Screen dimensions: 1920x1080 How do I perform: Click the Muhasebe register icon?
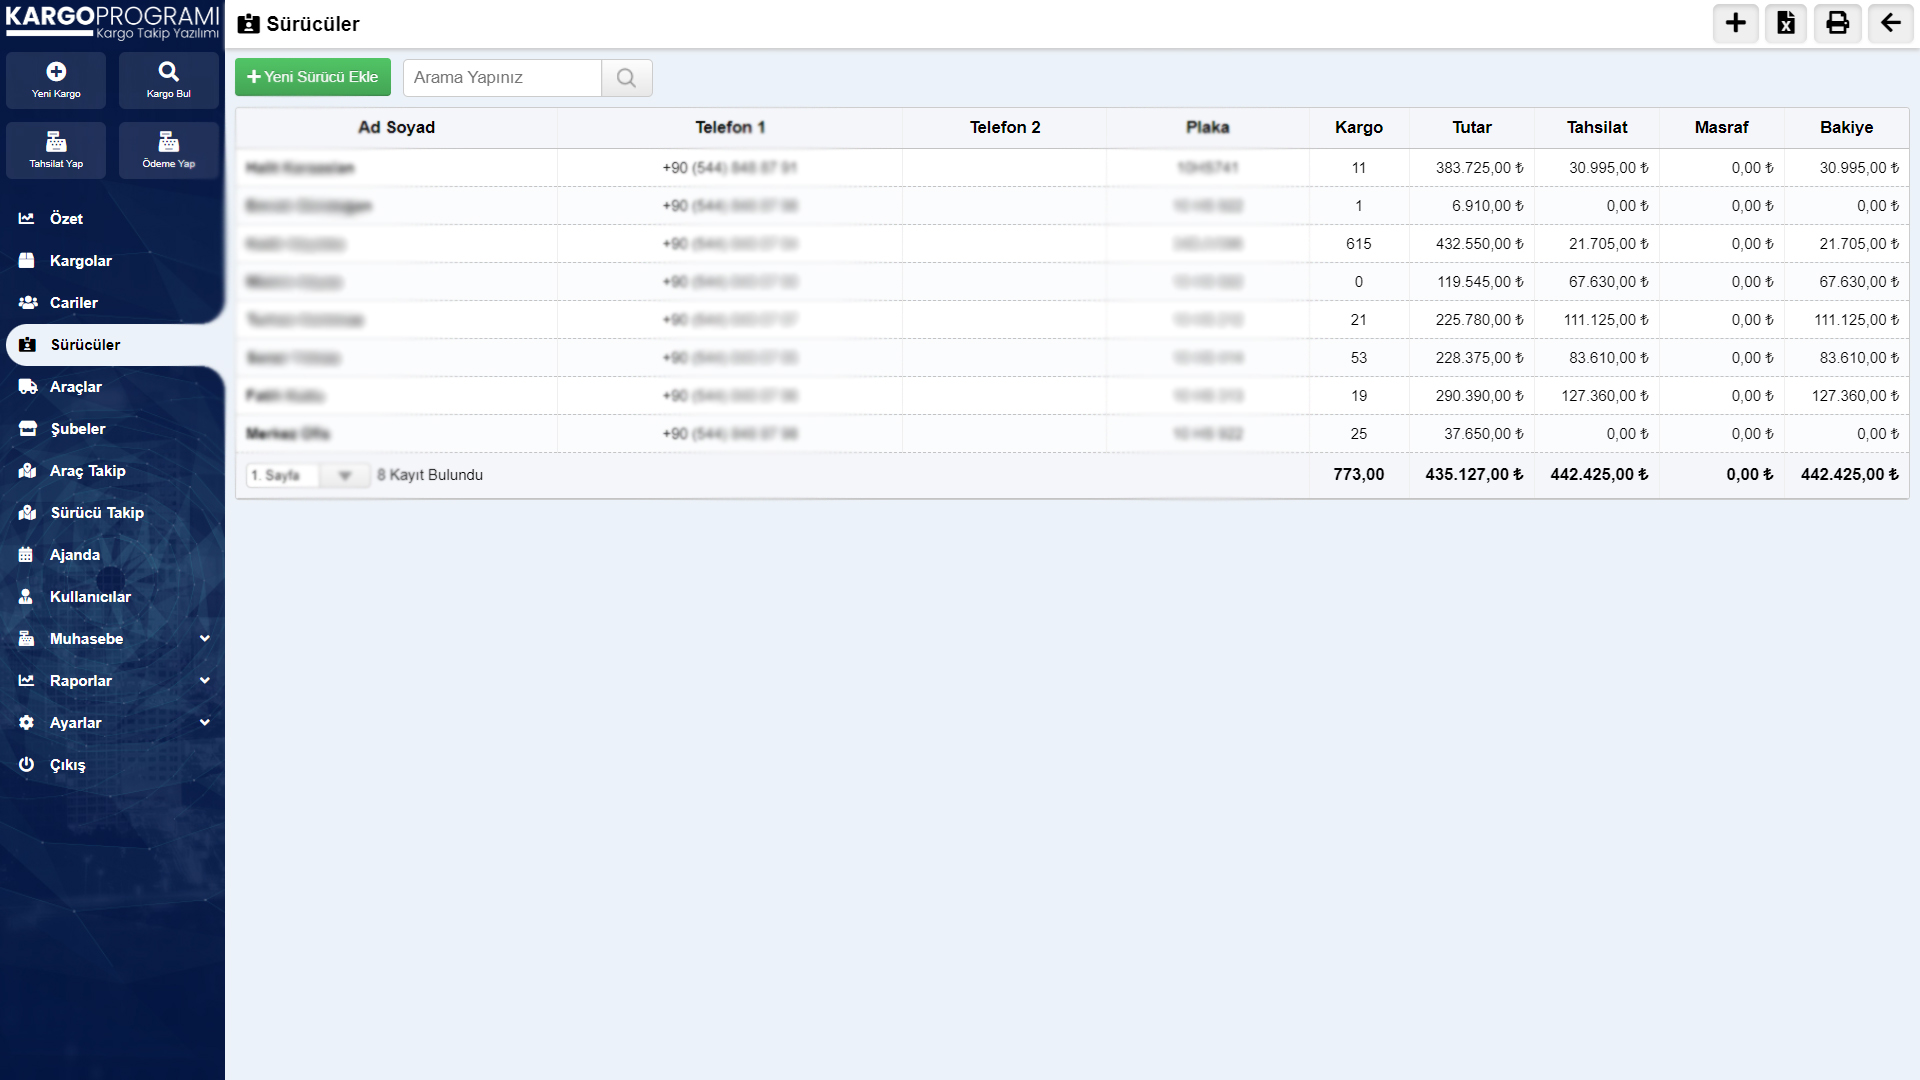(27, 638)
